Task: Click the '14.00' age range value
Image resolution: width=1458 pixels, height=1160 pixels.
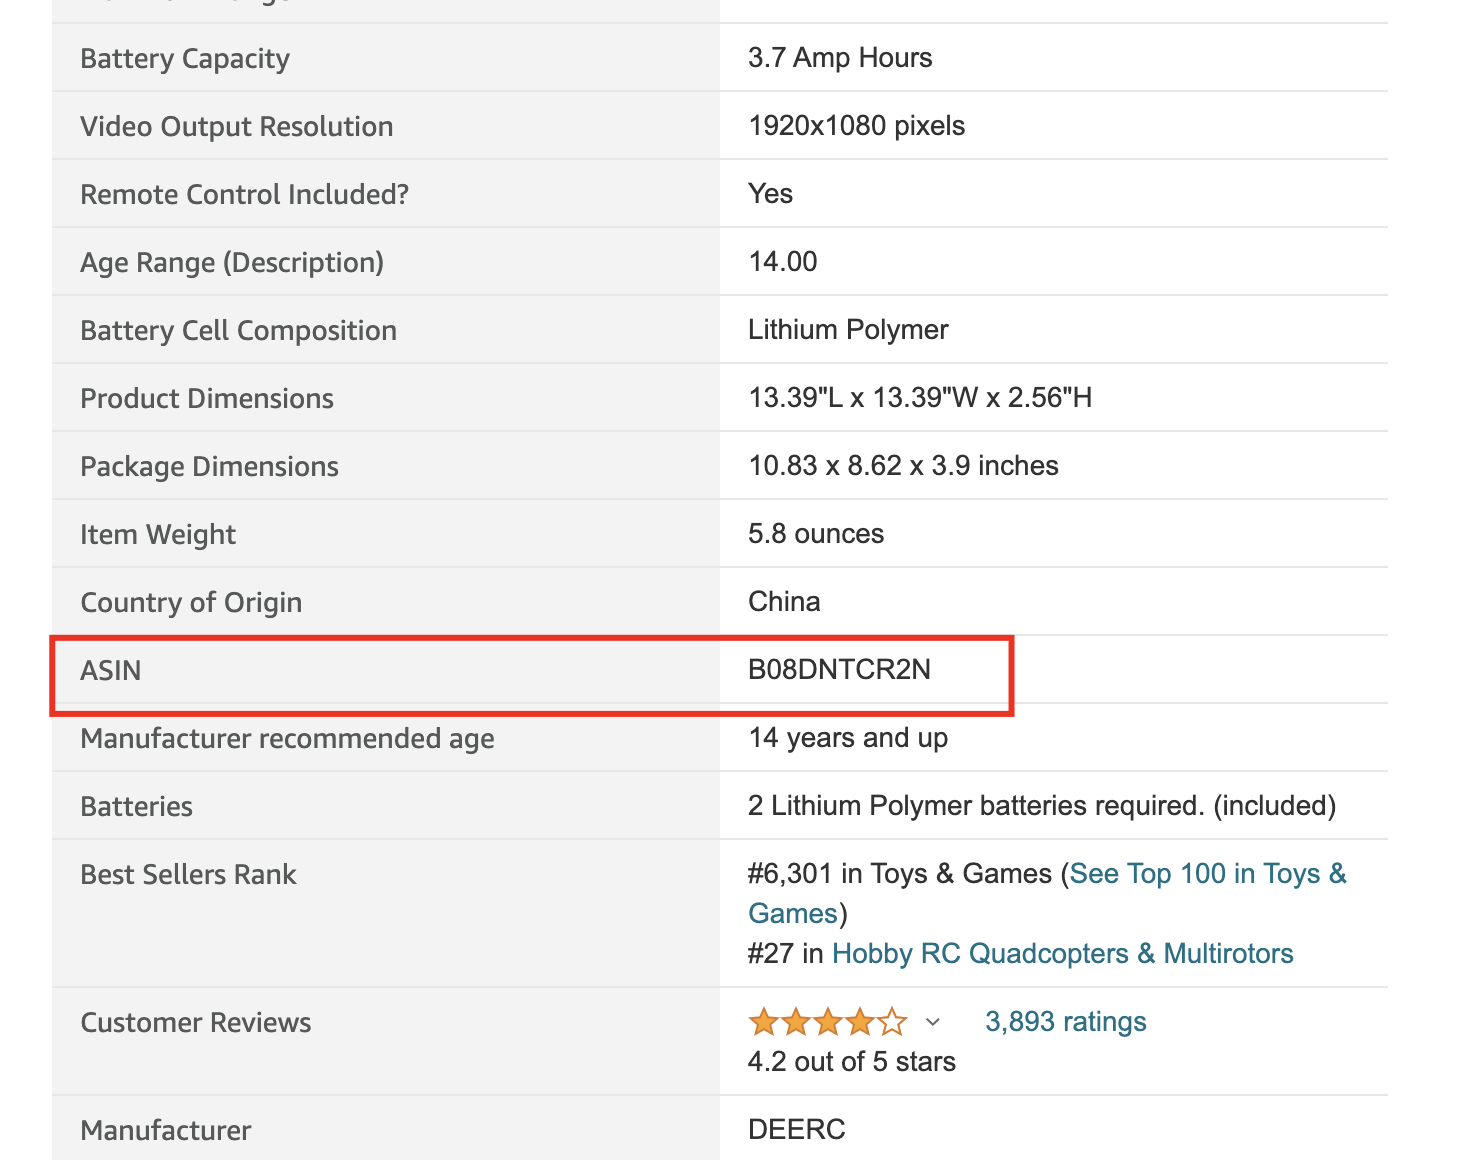Action: (782, 261)
